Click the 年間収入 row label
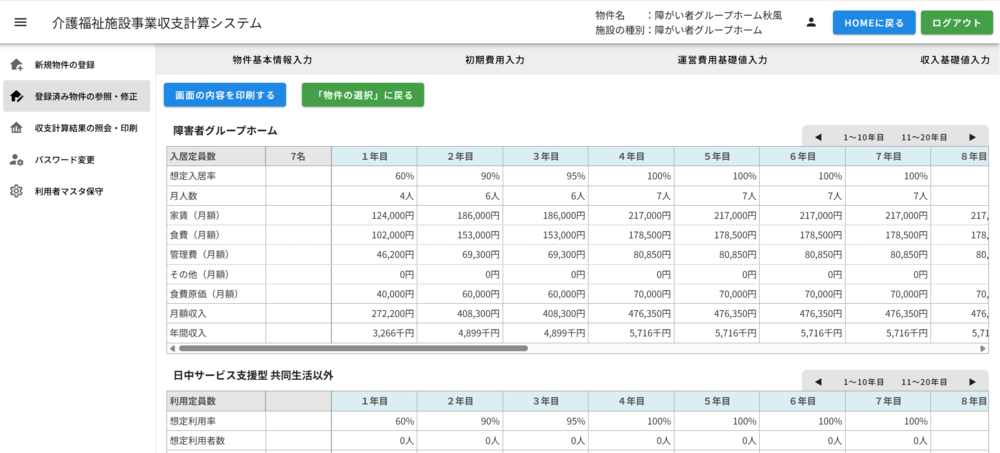1000x453 pixels. click(x=188, y=333)
